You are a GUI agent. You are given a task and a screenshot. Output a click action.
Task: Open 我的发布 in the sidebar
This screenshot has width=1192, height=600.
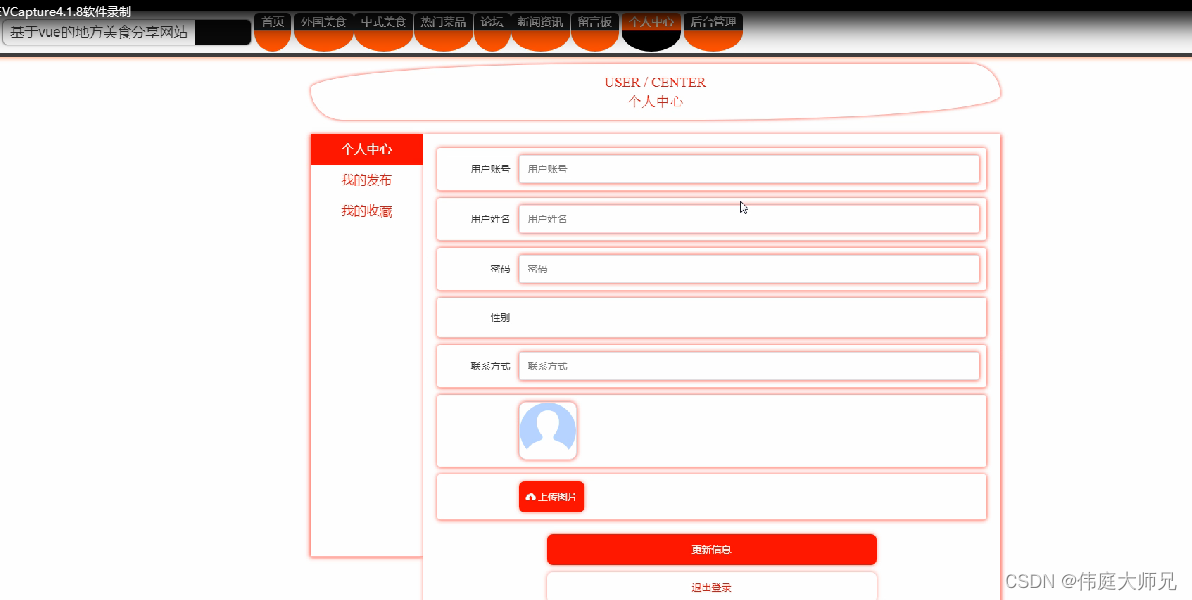(366, 180)
